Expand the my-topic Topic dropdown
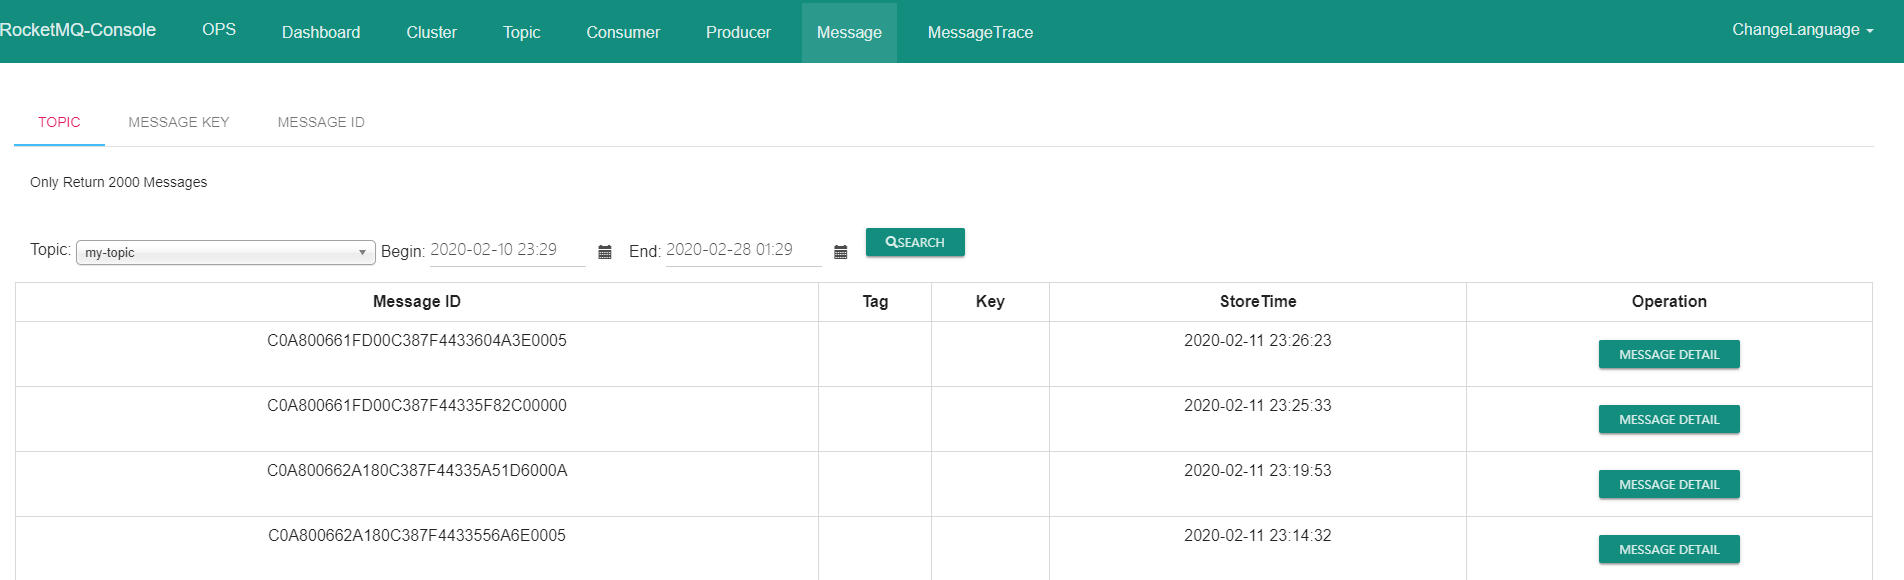This screenshot has height=580, width=1904. [226, 252]
